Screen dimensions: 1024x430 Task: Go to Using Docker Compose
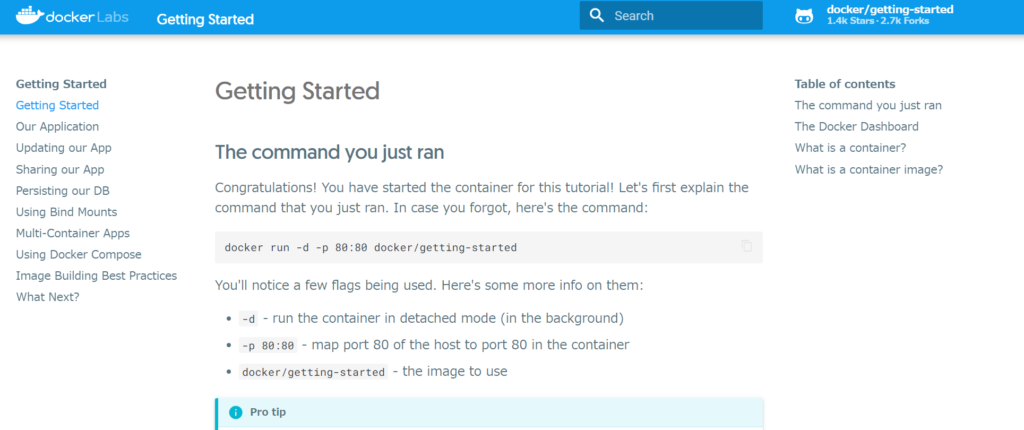(78, 254)
